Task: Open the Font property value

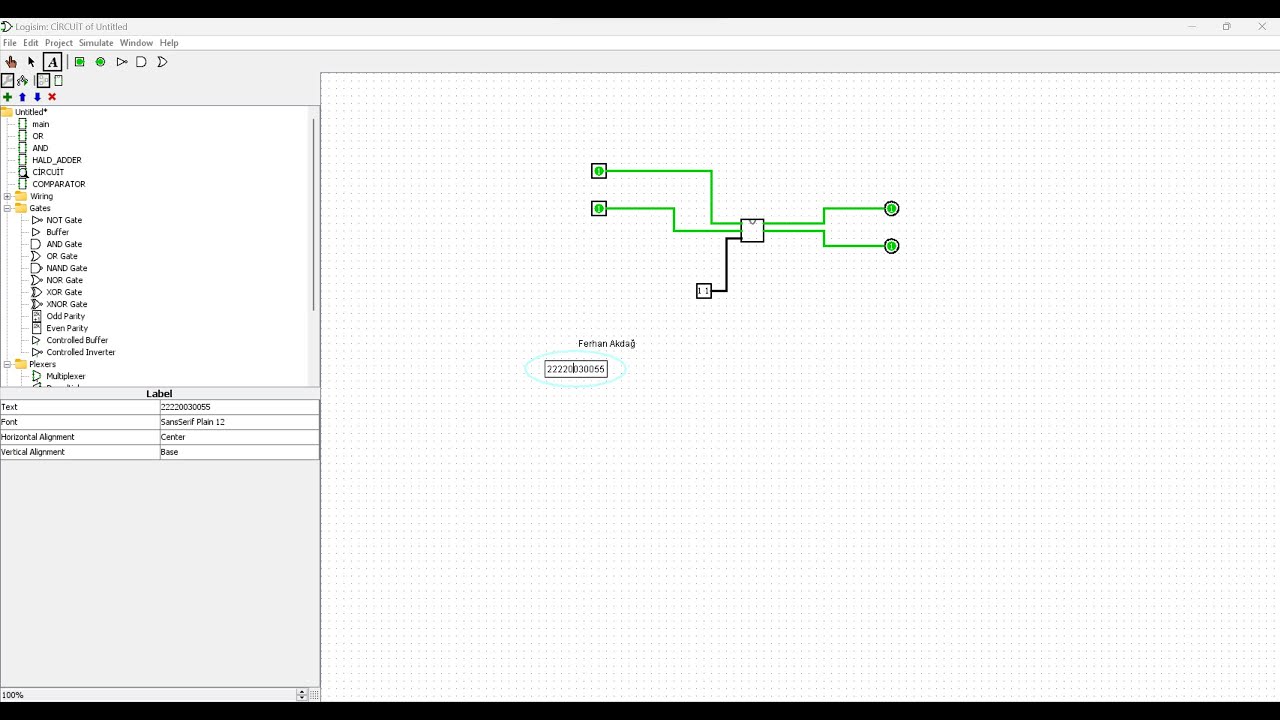Action: (x=239, y=422)
